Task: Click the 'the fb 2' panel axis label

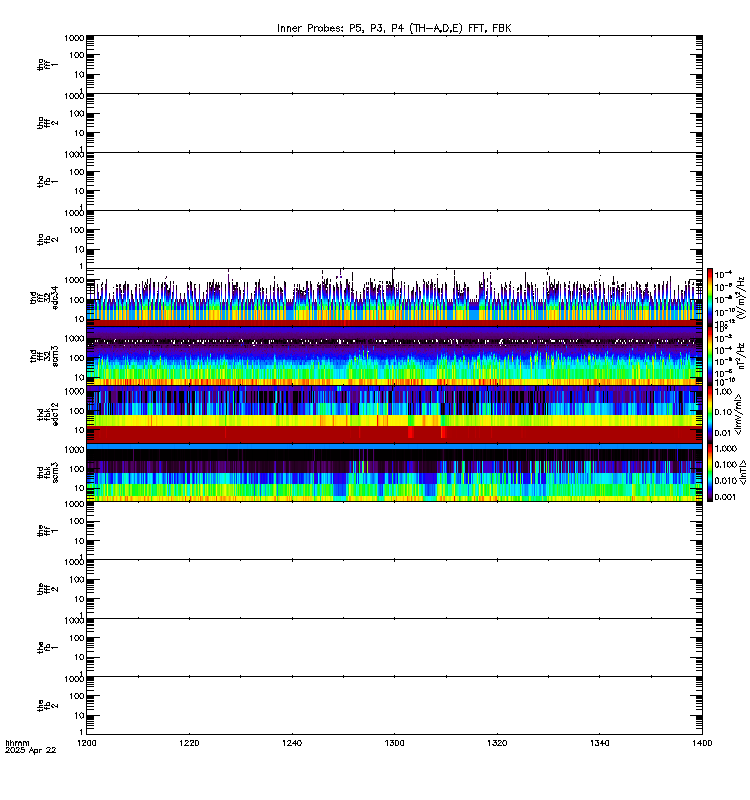Action: (x=47, y=706)
